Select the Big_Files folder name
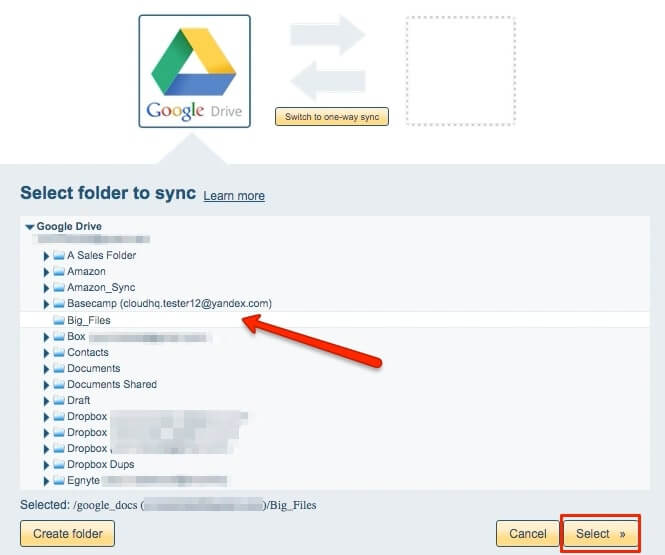Image resolution: width=665 pixels, height=555 pixels. click(x=89, y=321)
